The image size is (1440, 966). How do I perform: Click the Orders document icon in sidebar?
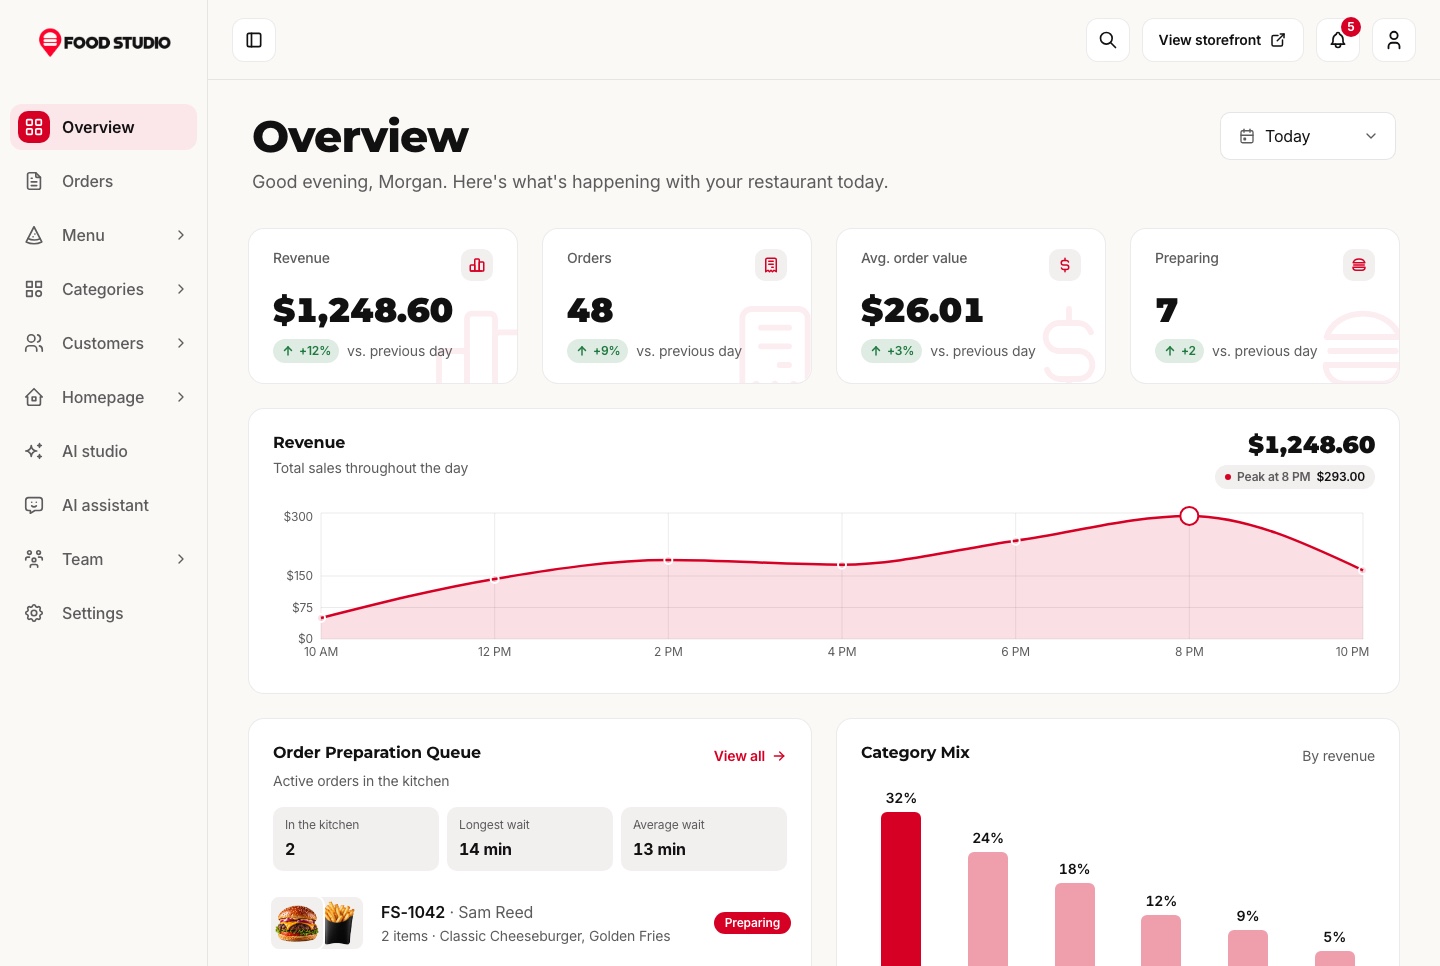point(34,181)
